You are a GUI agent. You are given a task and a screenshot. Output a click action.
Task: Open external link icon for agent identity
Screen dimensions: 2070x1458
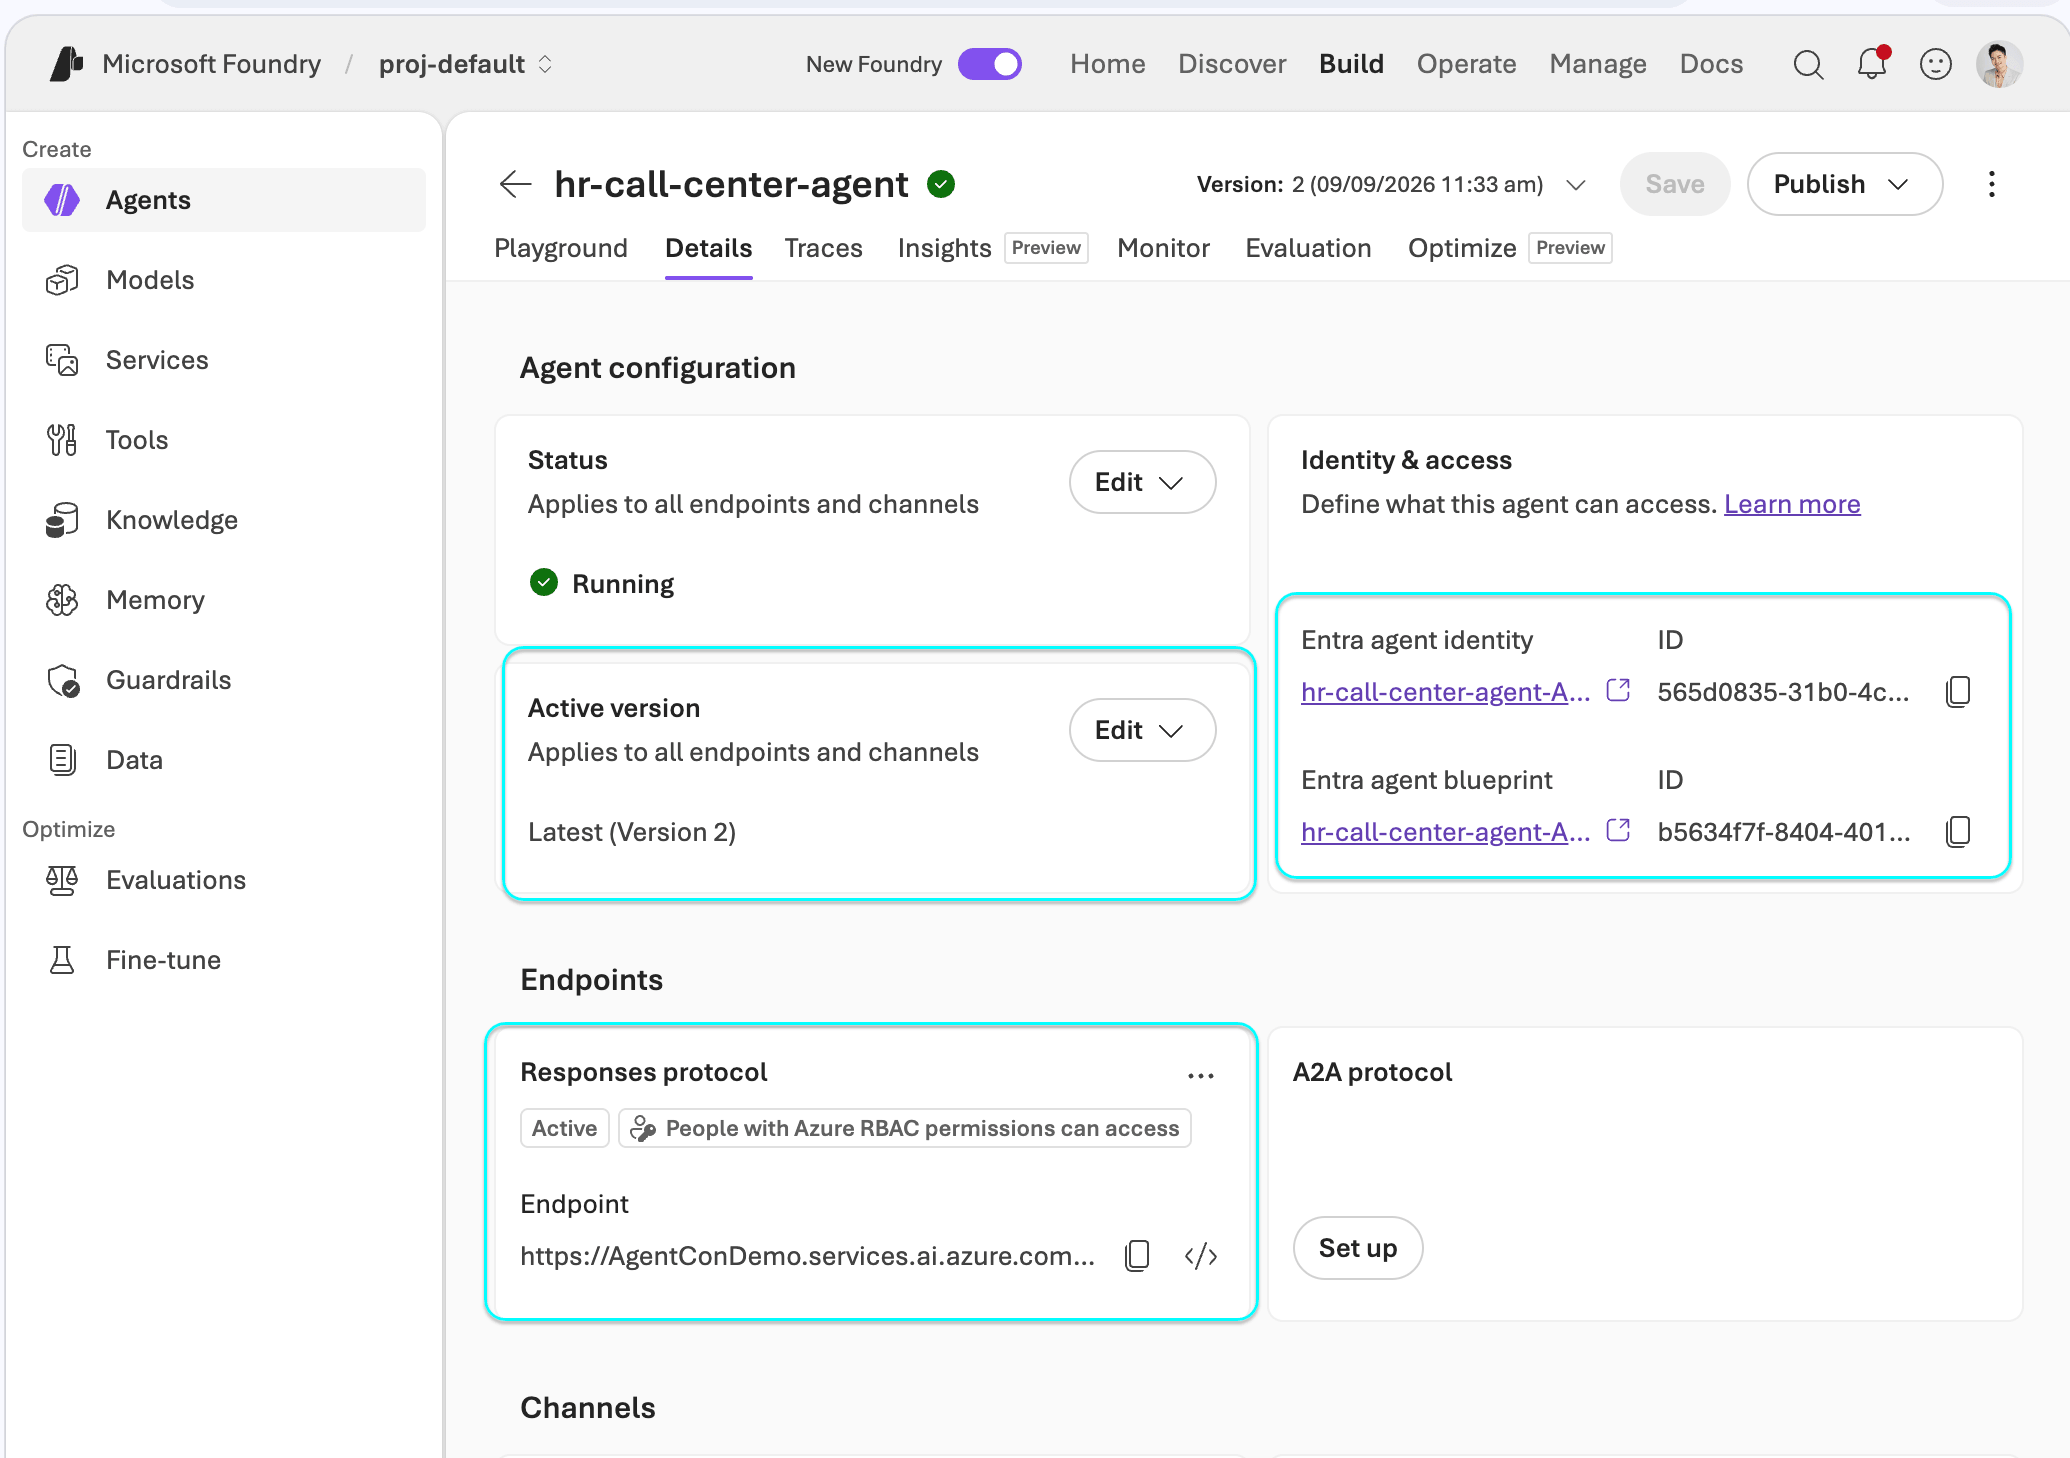point(1618,690)
